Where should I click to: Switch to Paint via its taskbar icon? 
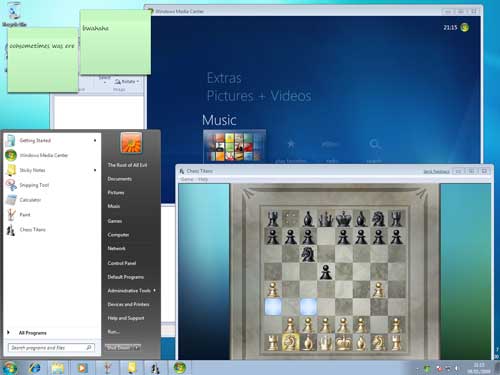click(x=107, y=368)
